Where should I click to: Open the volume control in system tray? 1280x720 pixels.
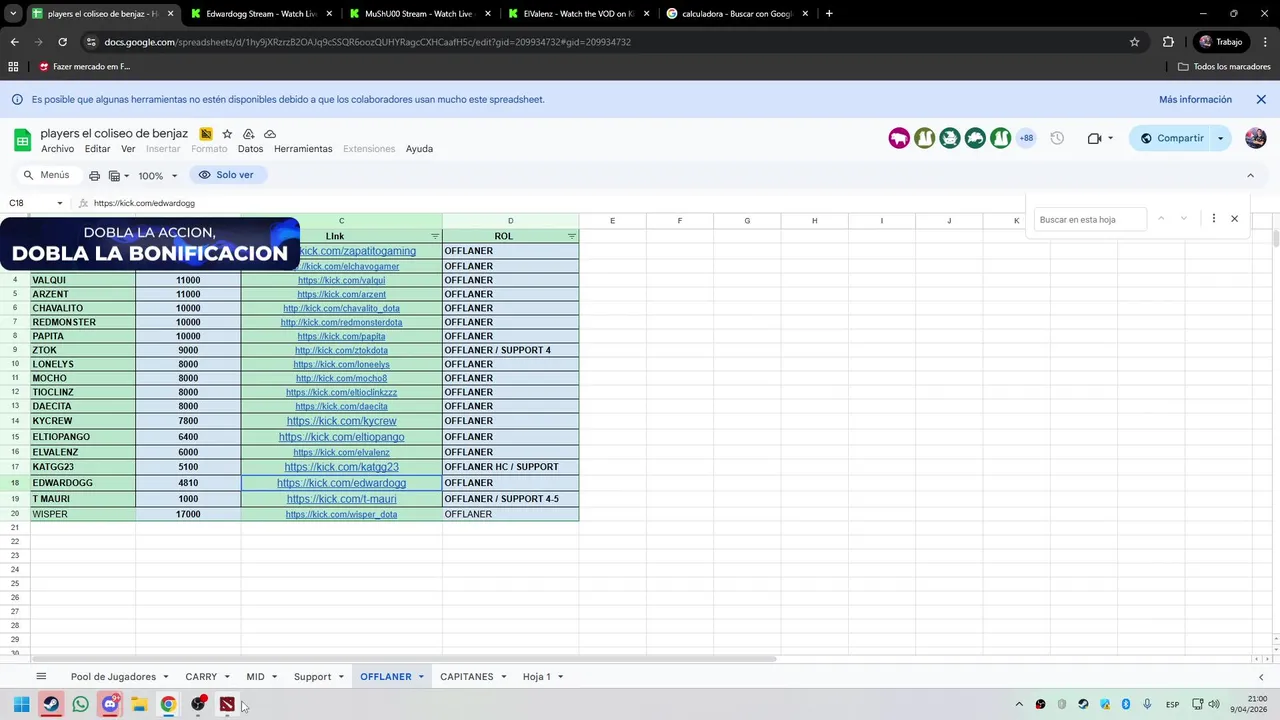click(x=1213, y=704)
